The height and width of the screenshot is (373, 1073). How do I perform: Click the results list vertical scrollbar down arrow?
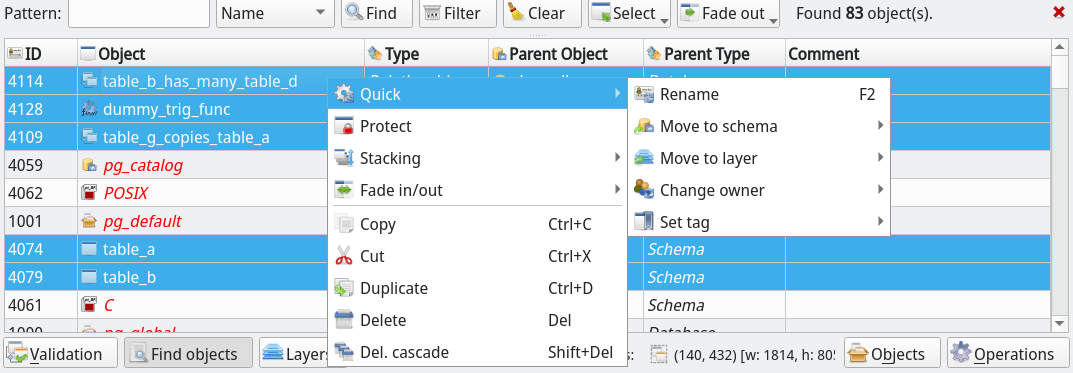tap(1059, 322)
